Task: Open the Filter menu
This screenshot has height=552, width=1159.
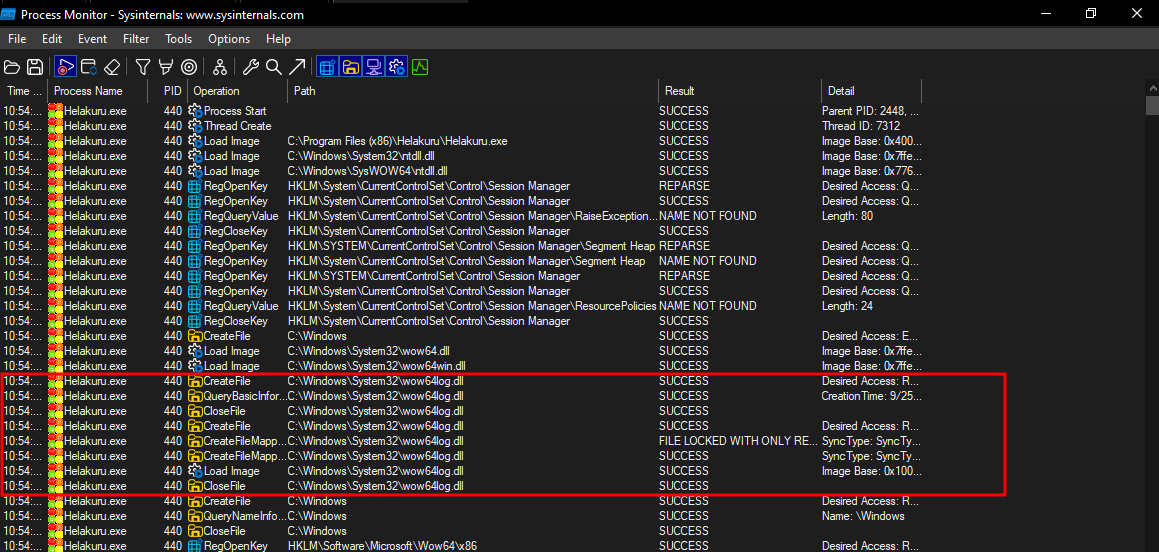Action: coord(136,39)
